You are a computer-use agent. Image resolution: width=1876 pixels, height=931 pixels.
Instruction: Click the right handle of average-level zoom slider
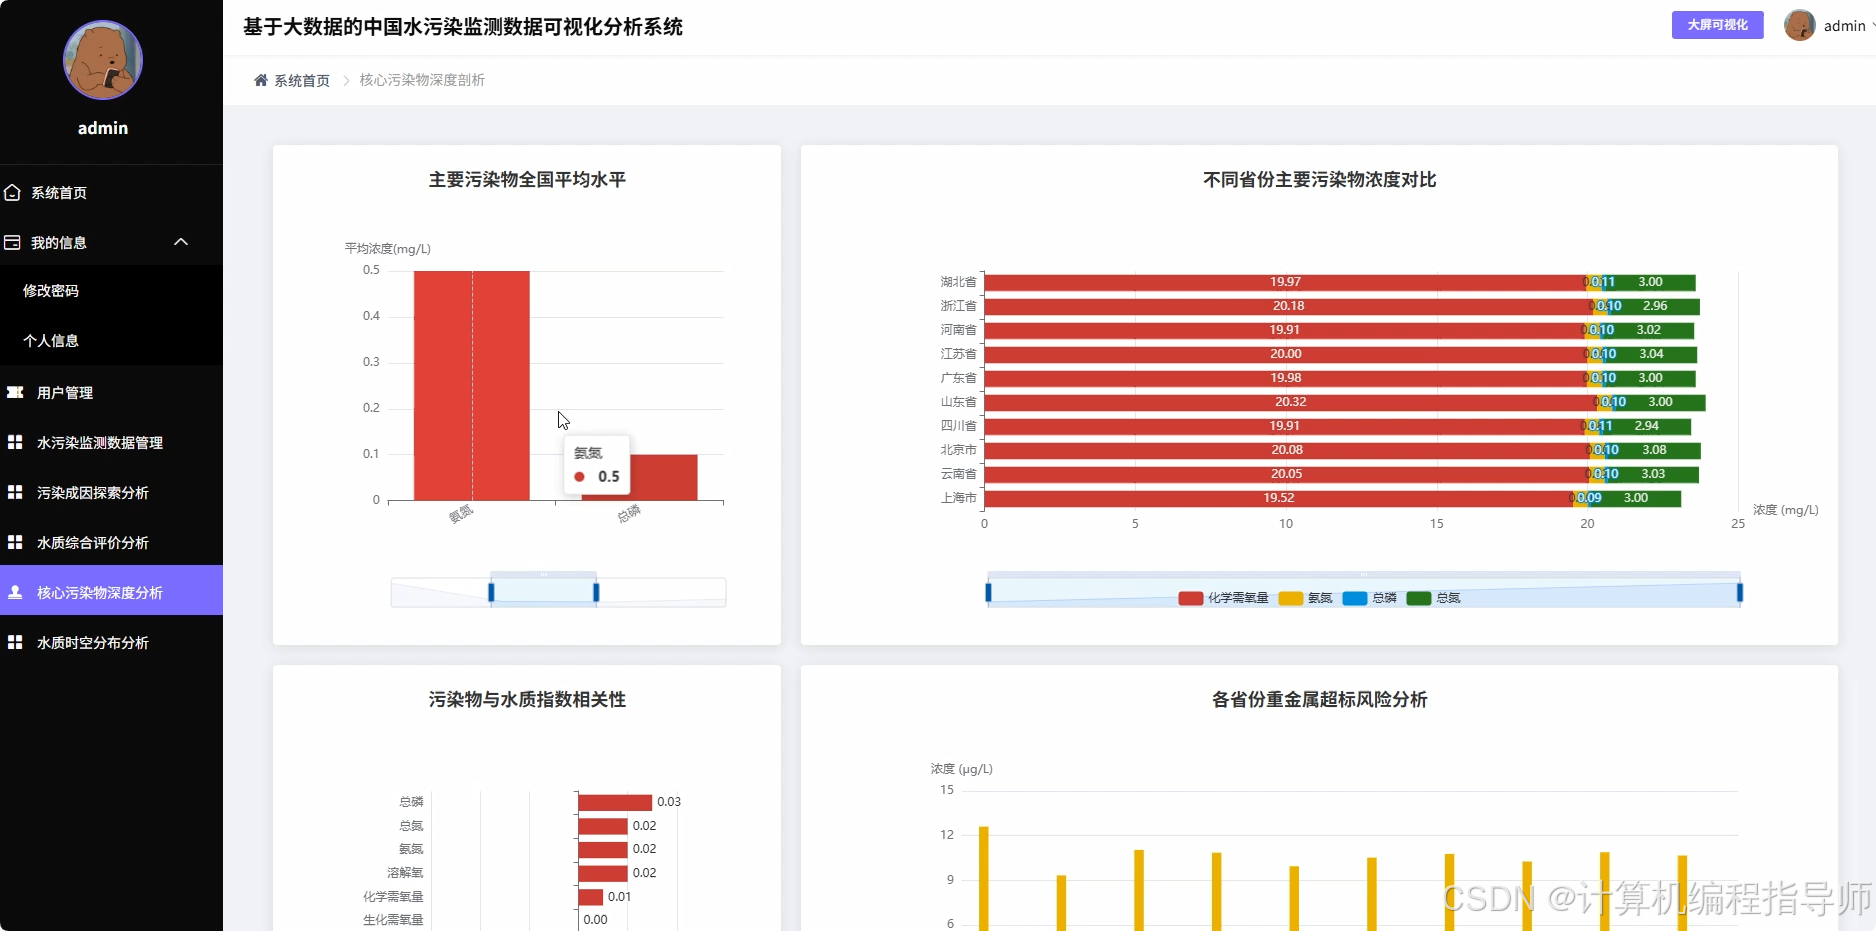(596, 592)
